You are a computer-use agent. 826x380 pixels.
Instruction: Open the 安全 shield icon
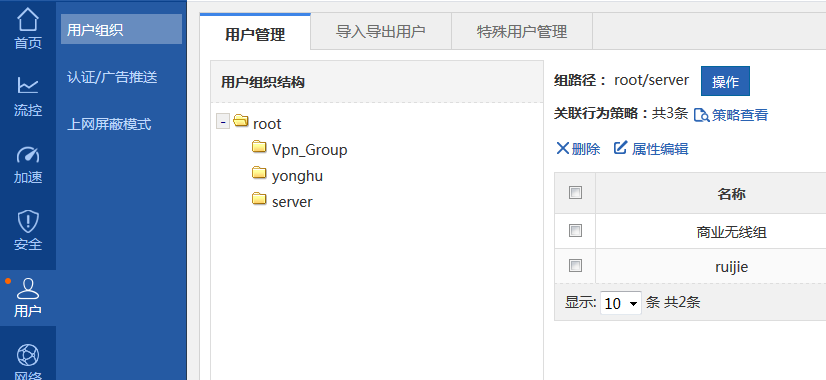point(27,221)
